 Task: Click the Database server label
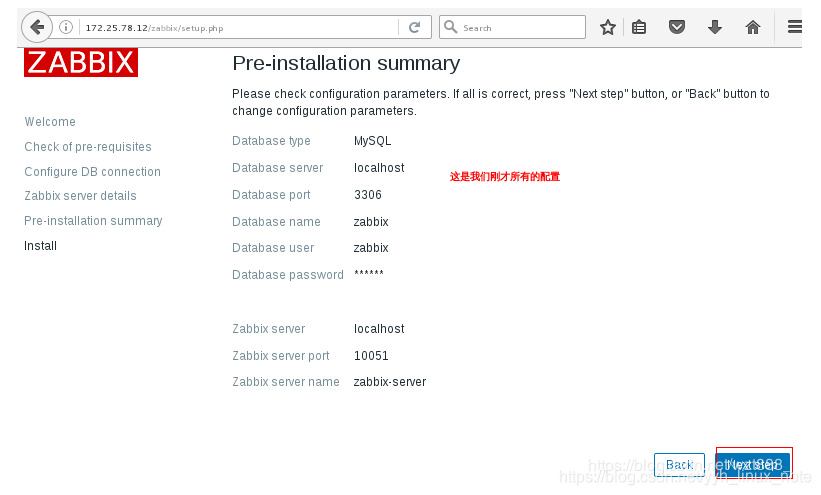278,168
